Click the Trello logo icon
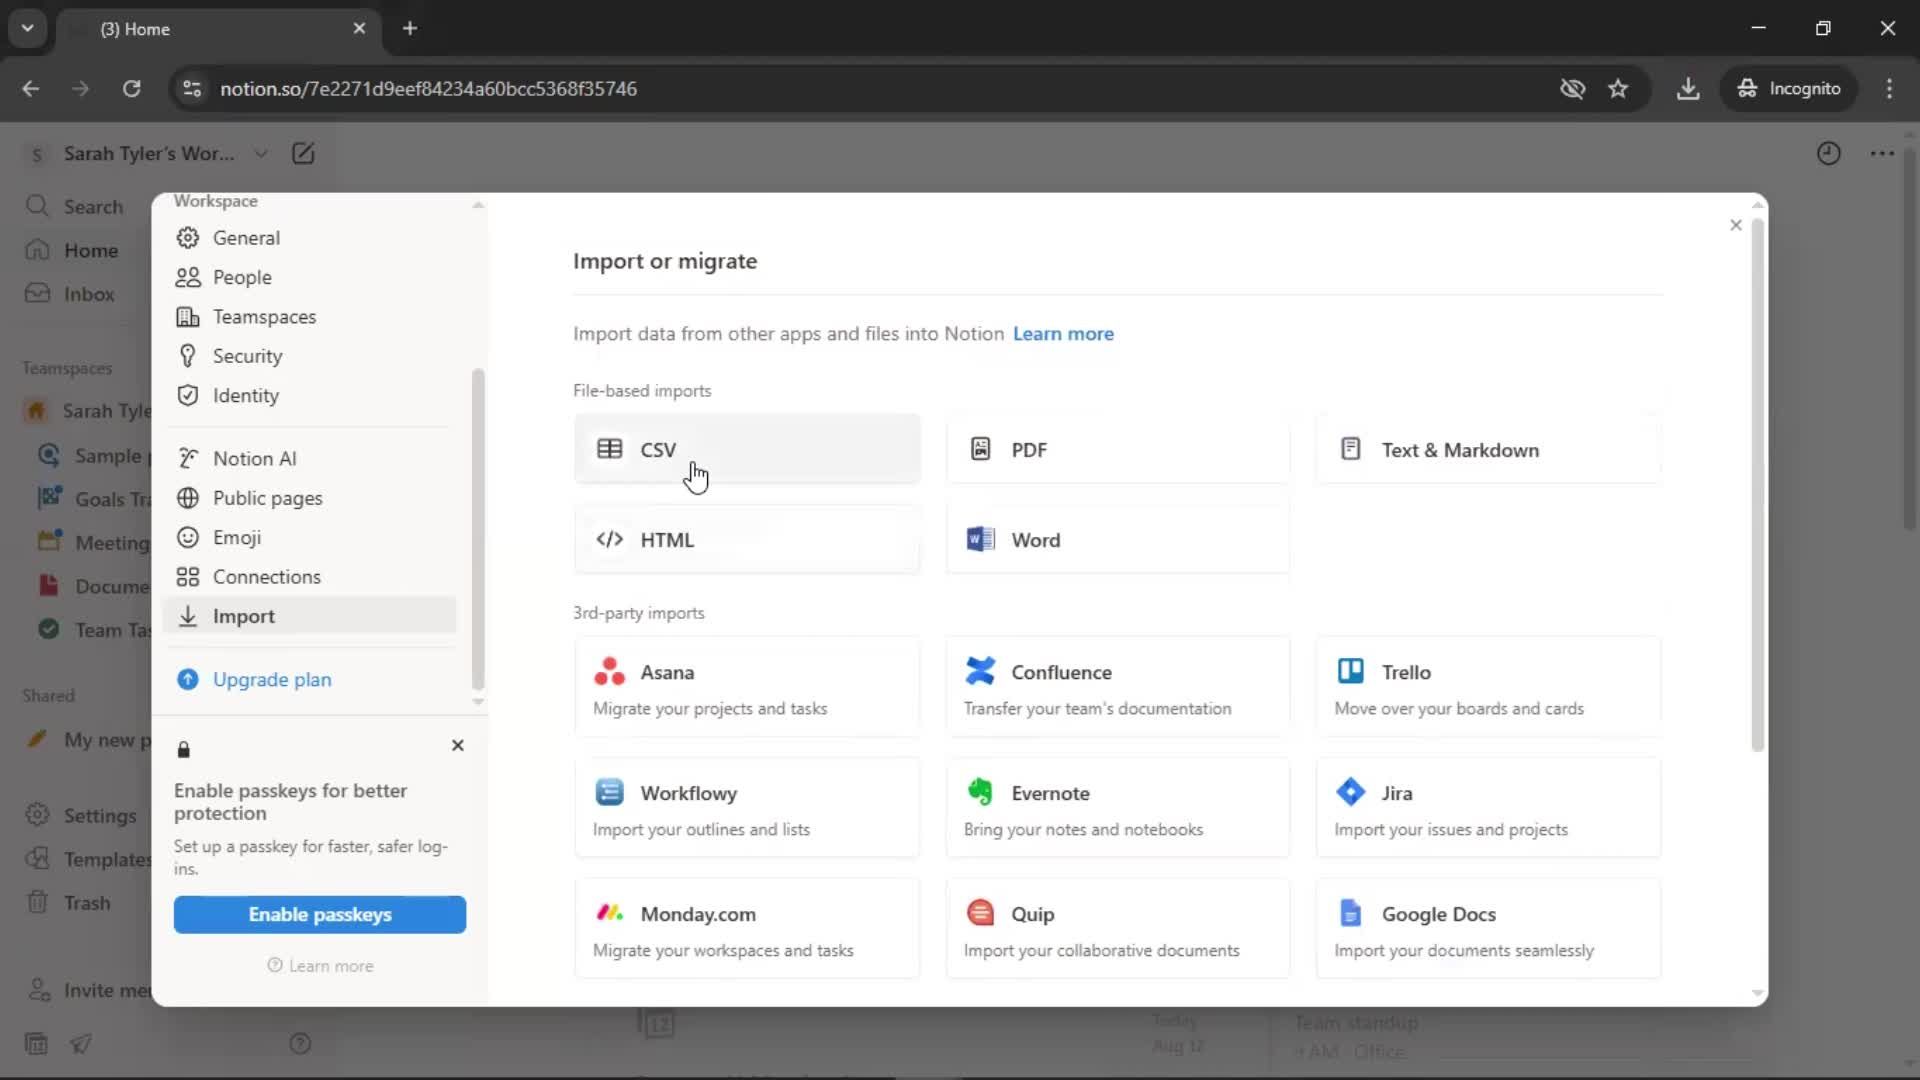Viewport: 1920px width, 1080px height. [1350, 671]
